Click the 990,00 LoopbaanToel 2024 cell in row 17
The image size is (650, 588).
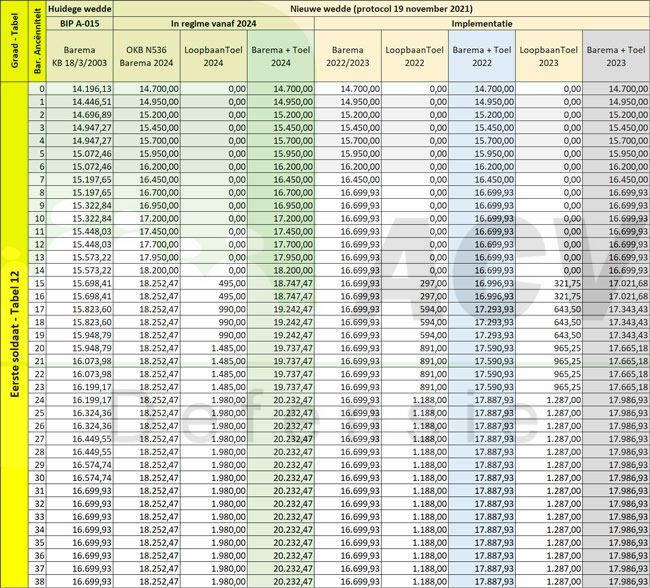click(213, 309)
